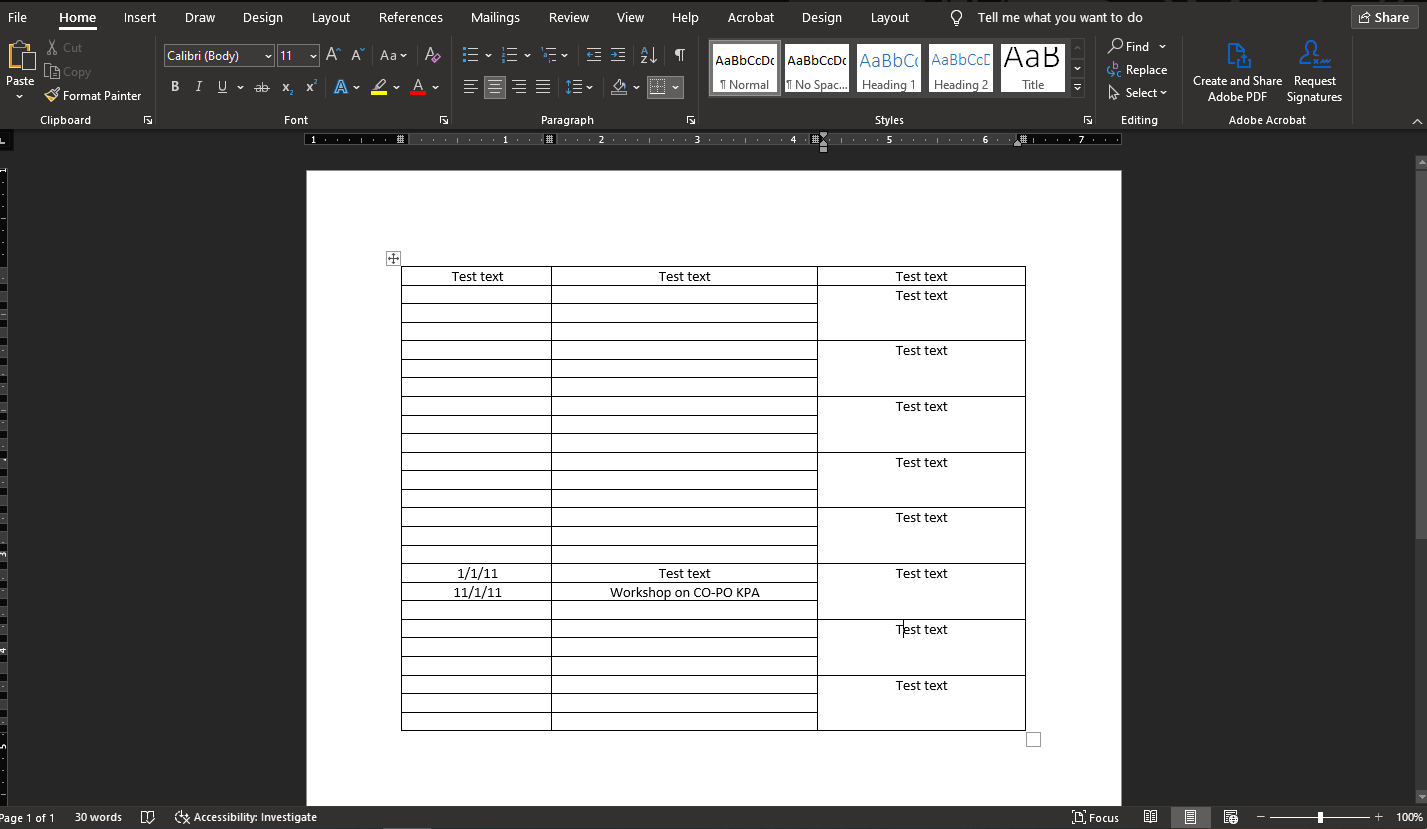Open the Calibri (Body) font dropdown
This screenshot has width=1427, height=829.
pyautogui.click(x=268, y=56)
